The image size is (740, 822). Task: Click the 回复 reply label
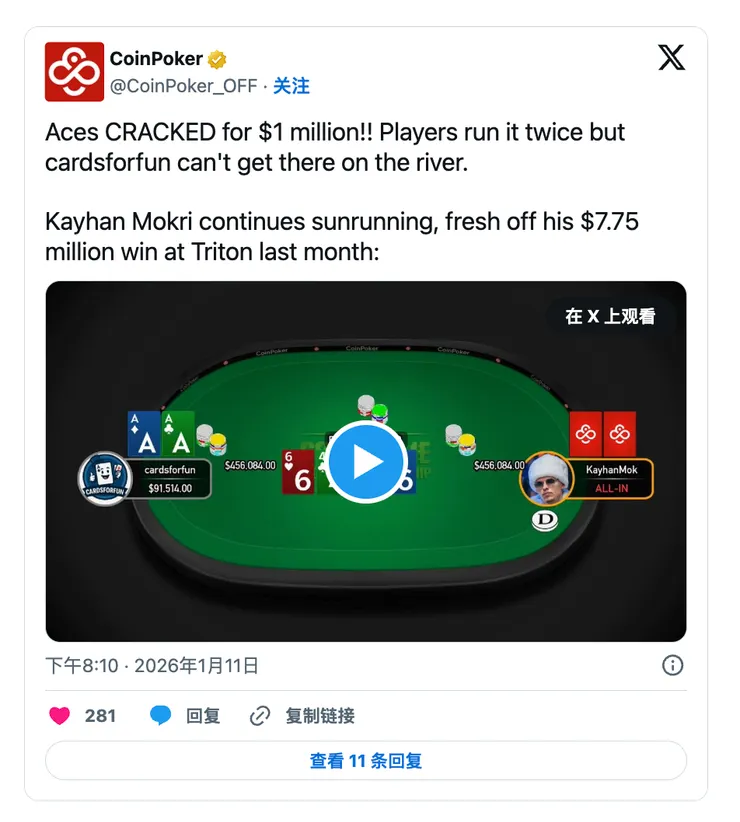[x=203, y=716]
